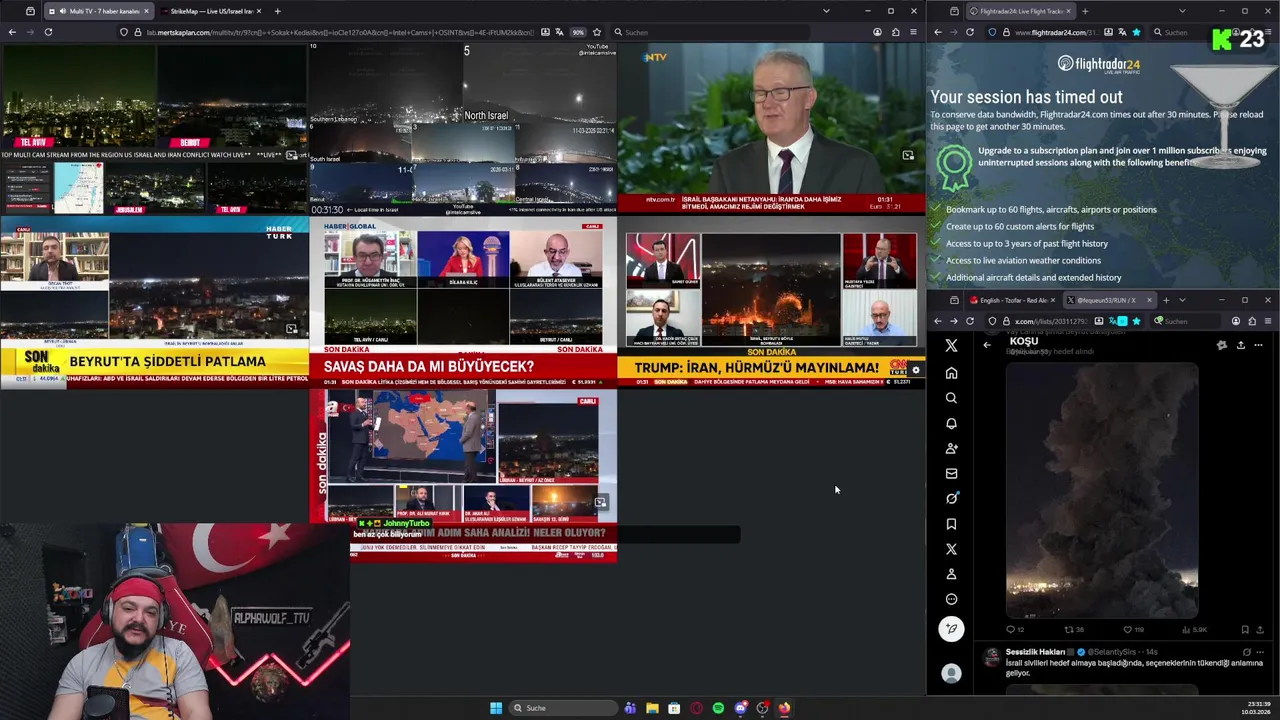Image resolution: width=1280 pixels, height=720 pixels.
Task: Open the X window hamburger menu
Action: [1268, 321]
